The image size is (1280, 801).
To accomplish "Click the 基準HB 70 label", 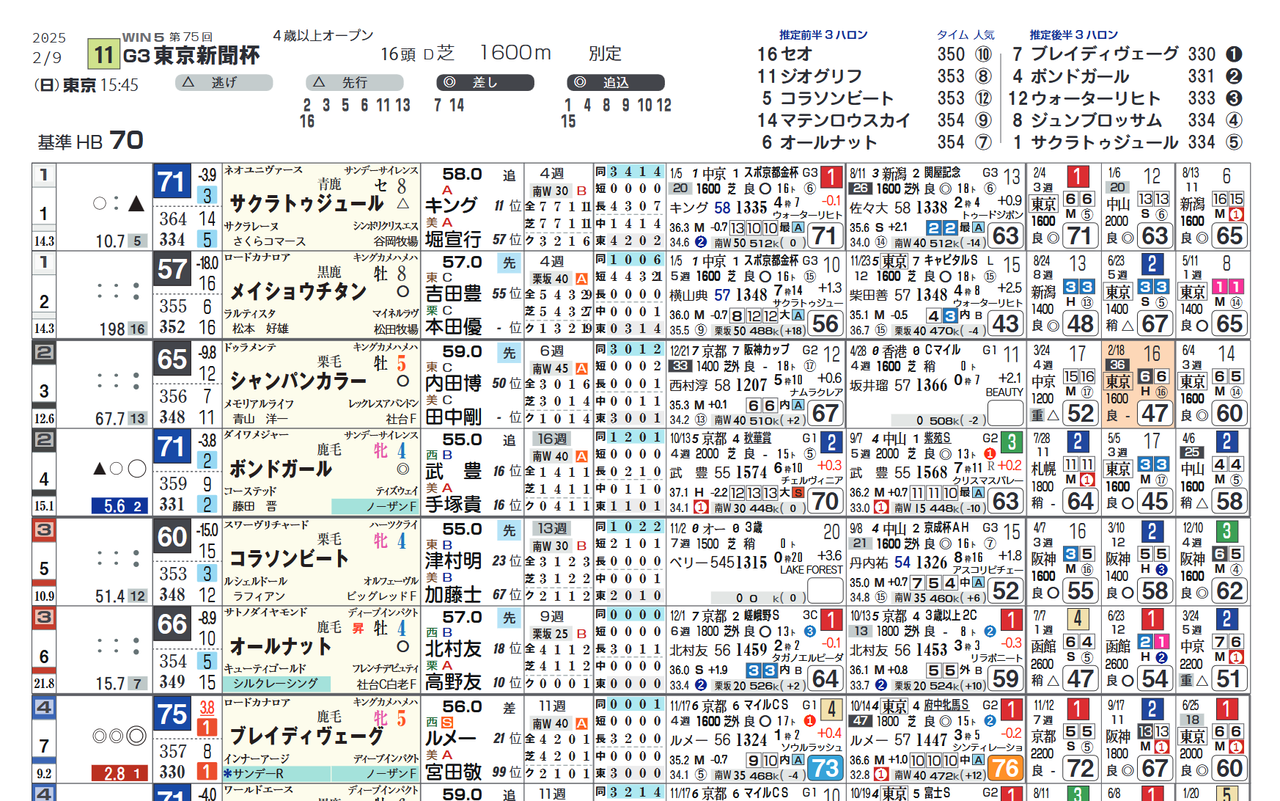I will pyautogui.click(x=90, y=141).
